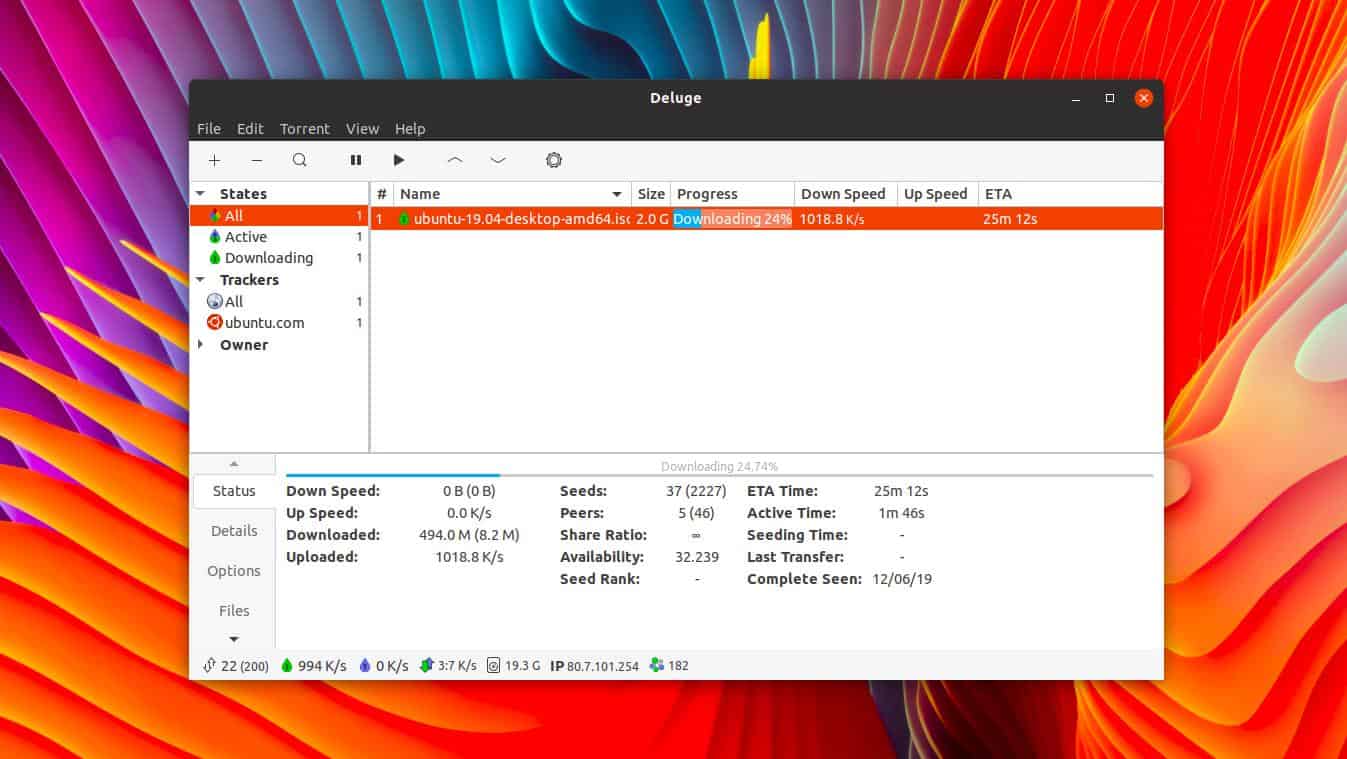Open the filter search magnifier icon
The image size is (1347, 759).
click(300, 160)
